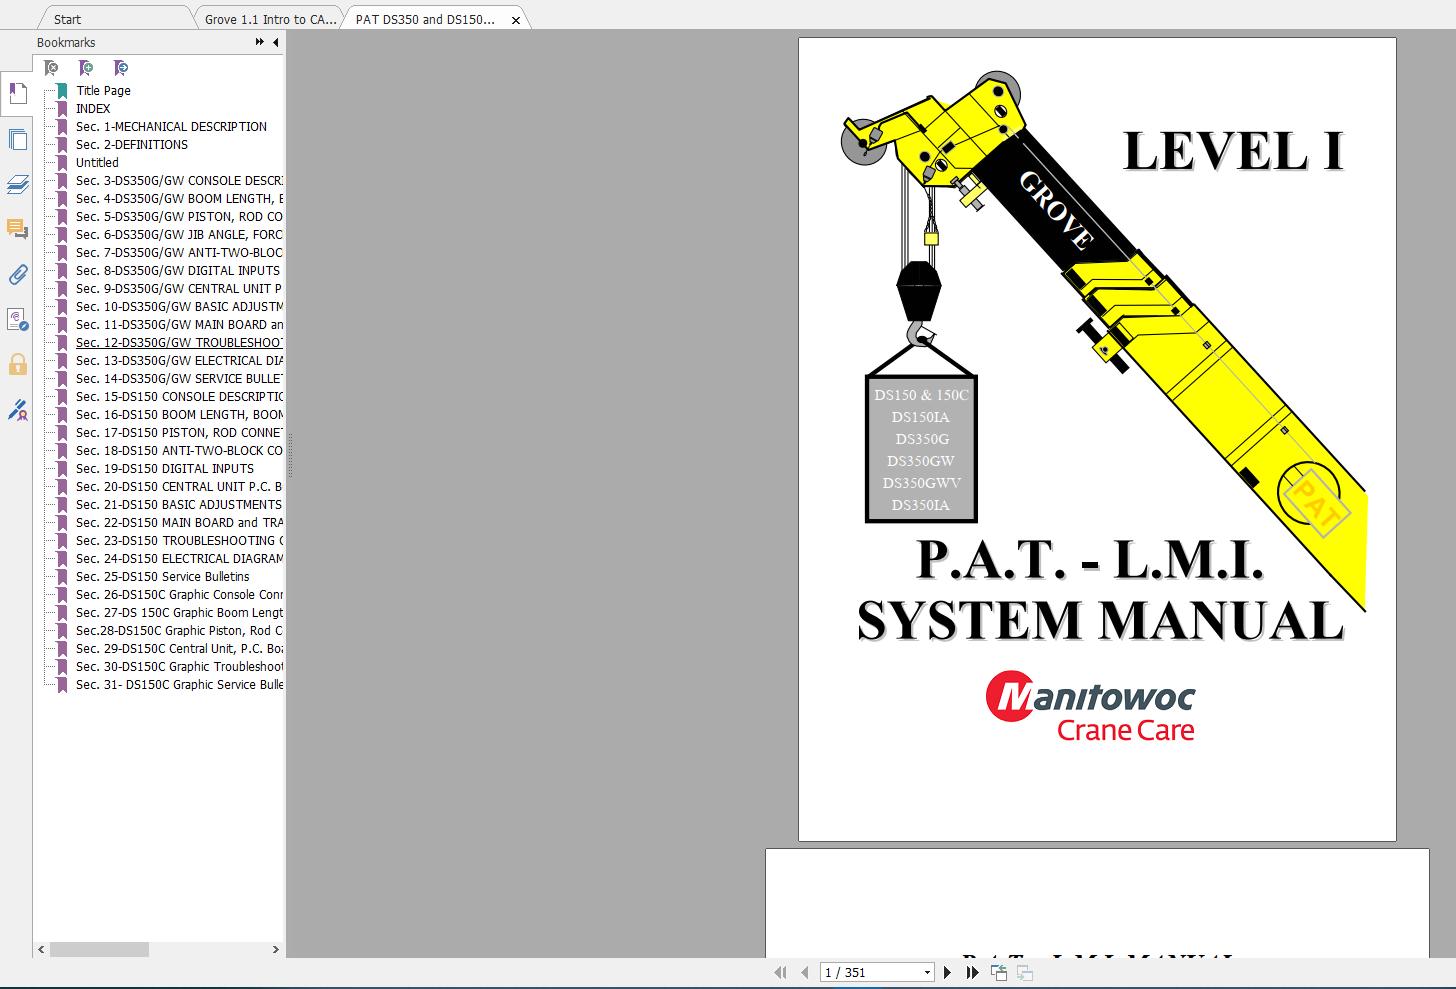The height and width of the screenshot is (989, 1456).
Task: Go to Sec. 2-DEFINITIONS bookmark
Action: click(x=132, y=144)
